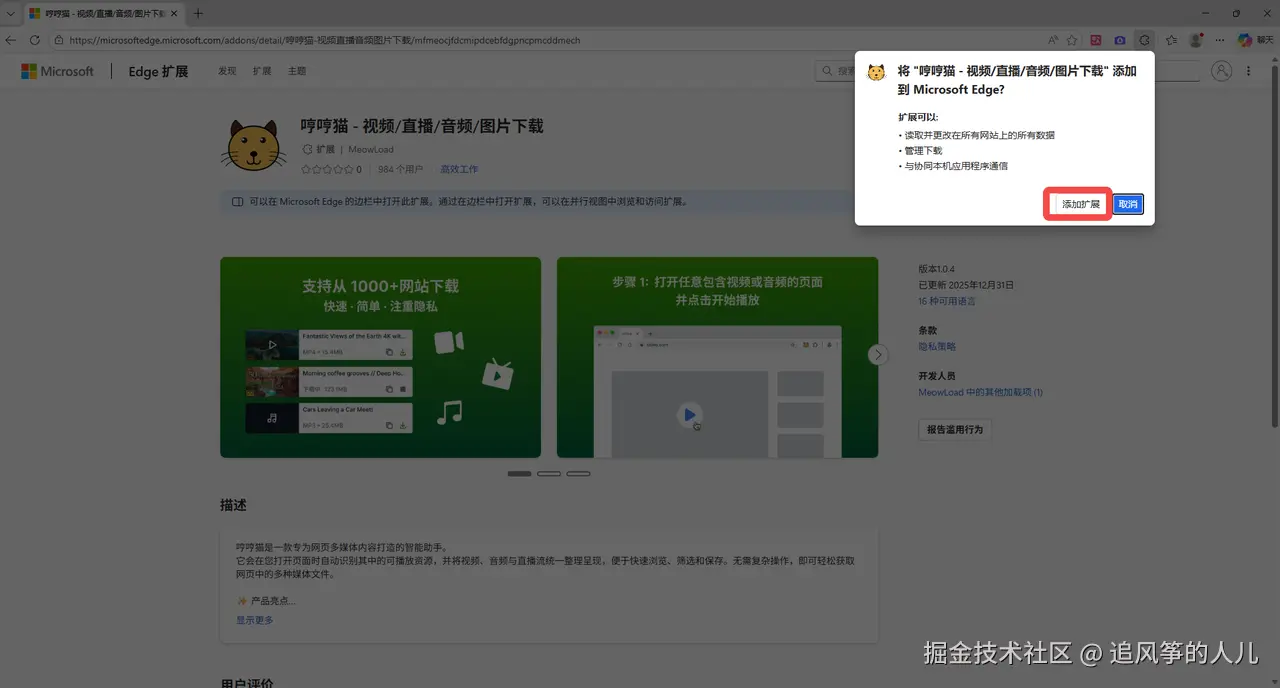Open the second screenshot showing 步骤 1
This screenshot has height=688, width=1280.
(x=717, y=357)
